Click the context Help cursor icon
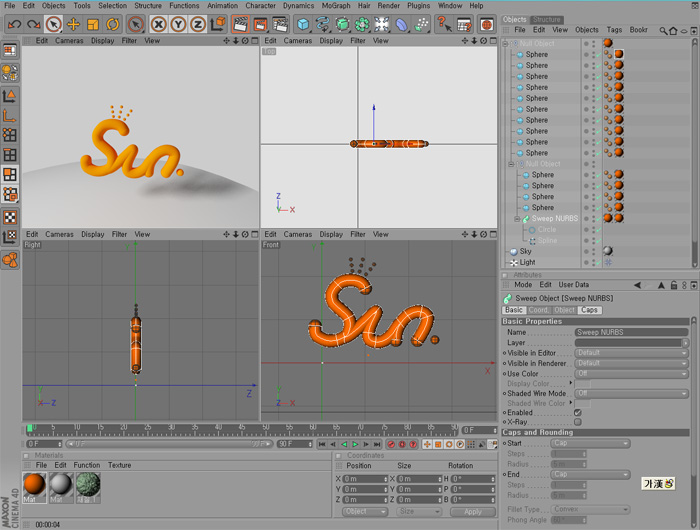The height and width of the screenshot is (530, 700). (x=444, y=24)
